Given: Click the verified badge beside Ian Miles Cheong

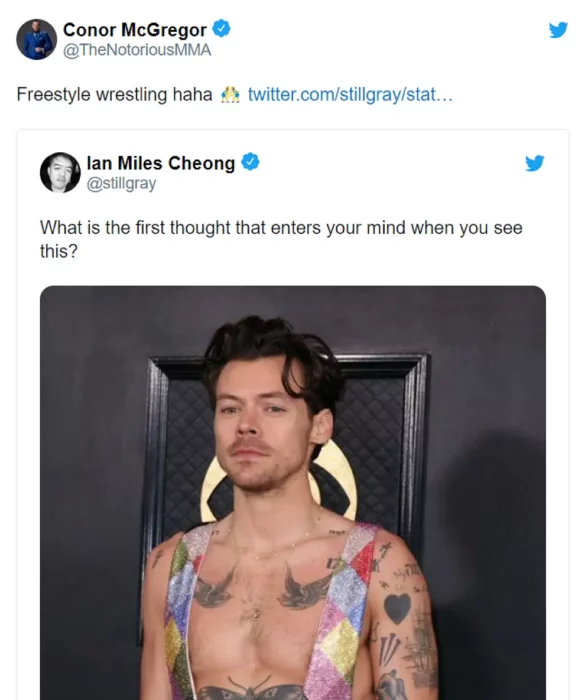Looking at the screenshot, I should point(251,162).
